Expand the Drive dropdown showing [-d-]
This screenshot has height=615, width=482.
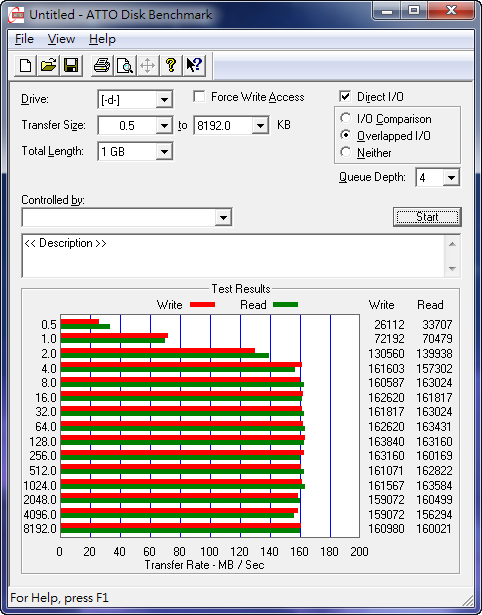tap(164, 100)
